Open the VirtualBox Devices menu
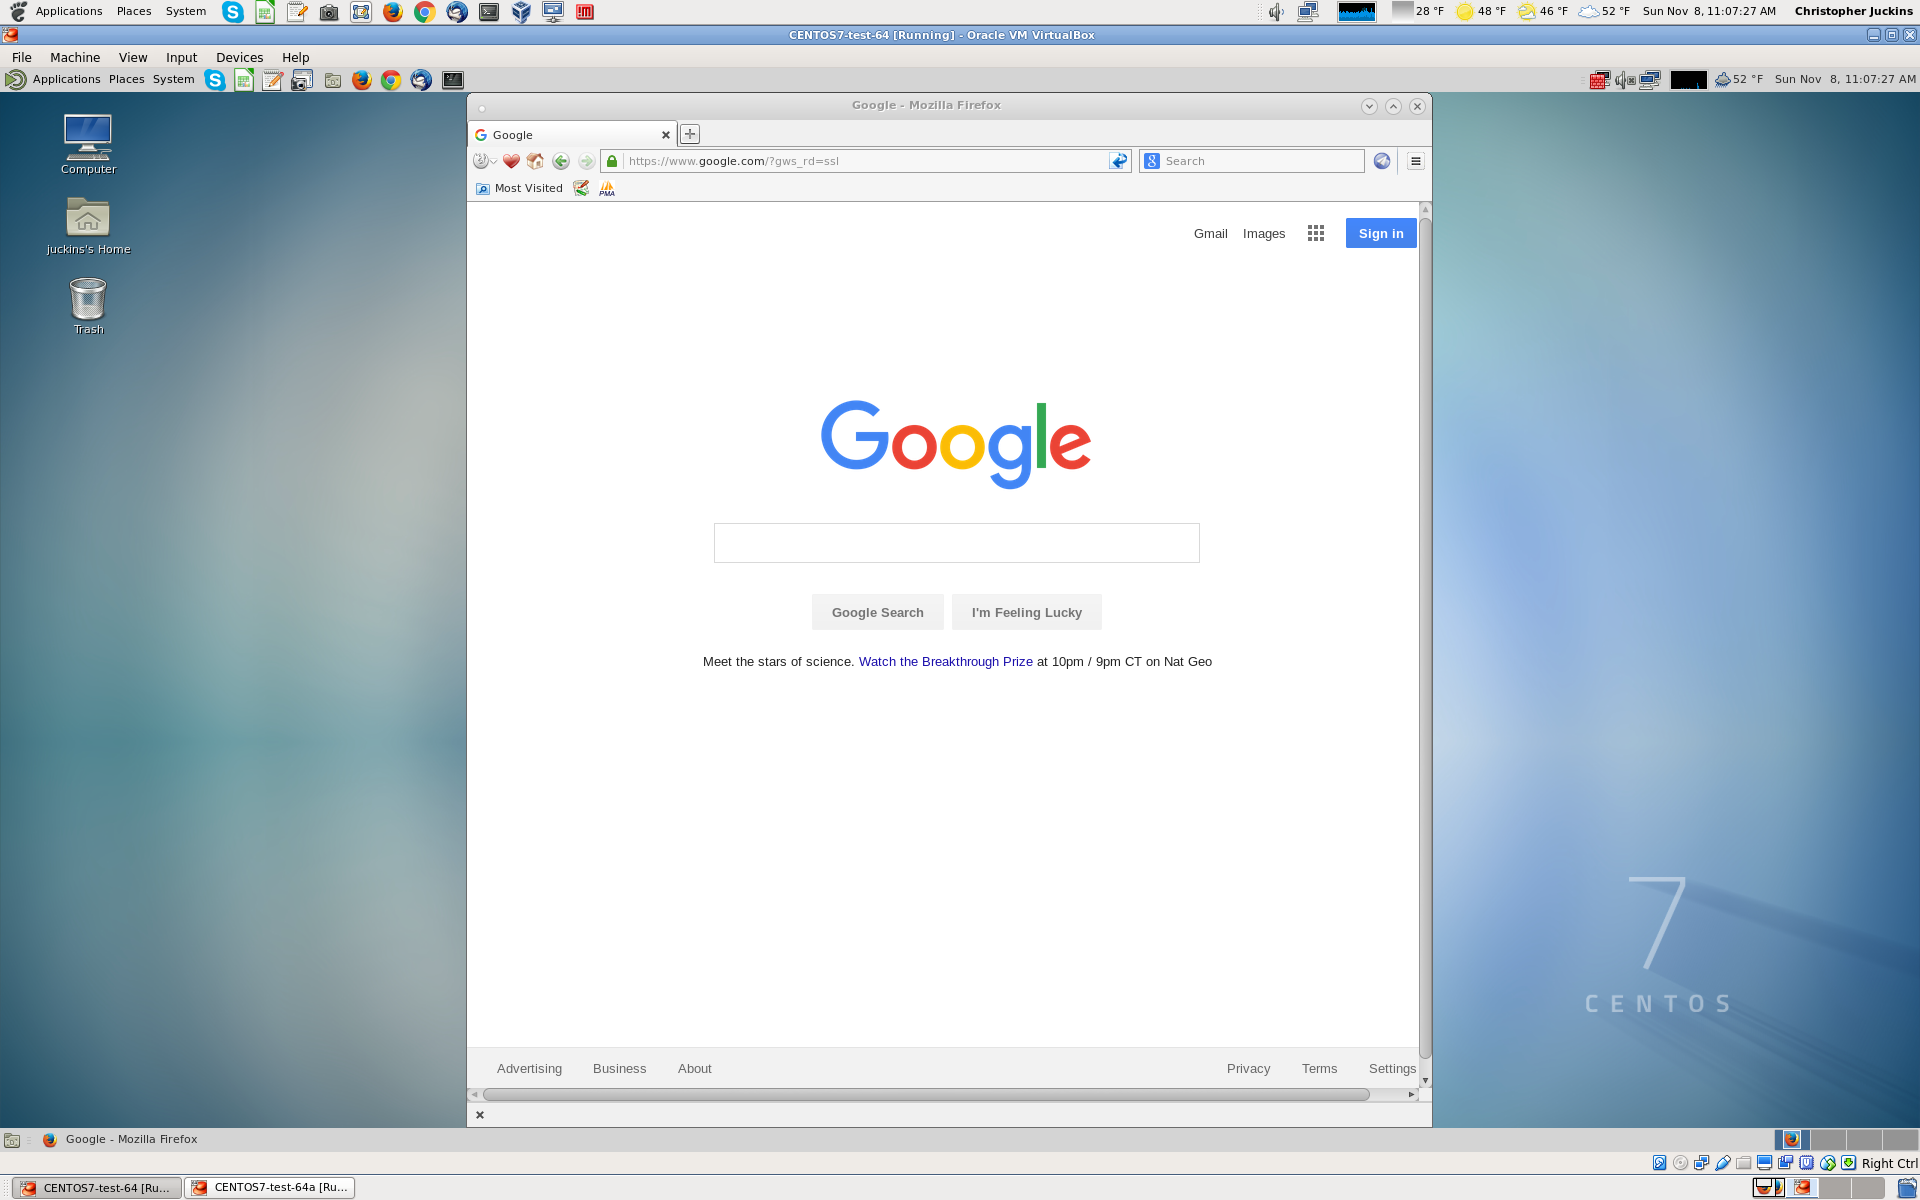Viewport: 1920px width, 1200px height. click(239, 57)
